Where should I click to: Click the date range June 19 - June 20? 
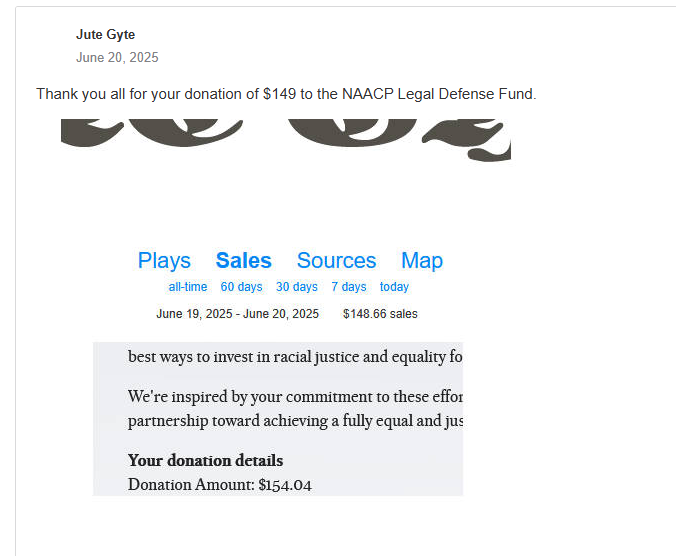(x=238, y=314)
